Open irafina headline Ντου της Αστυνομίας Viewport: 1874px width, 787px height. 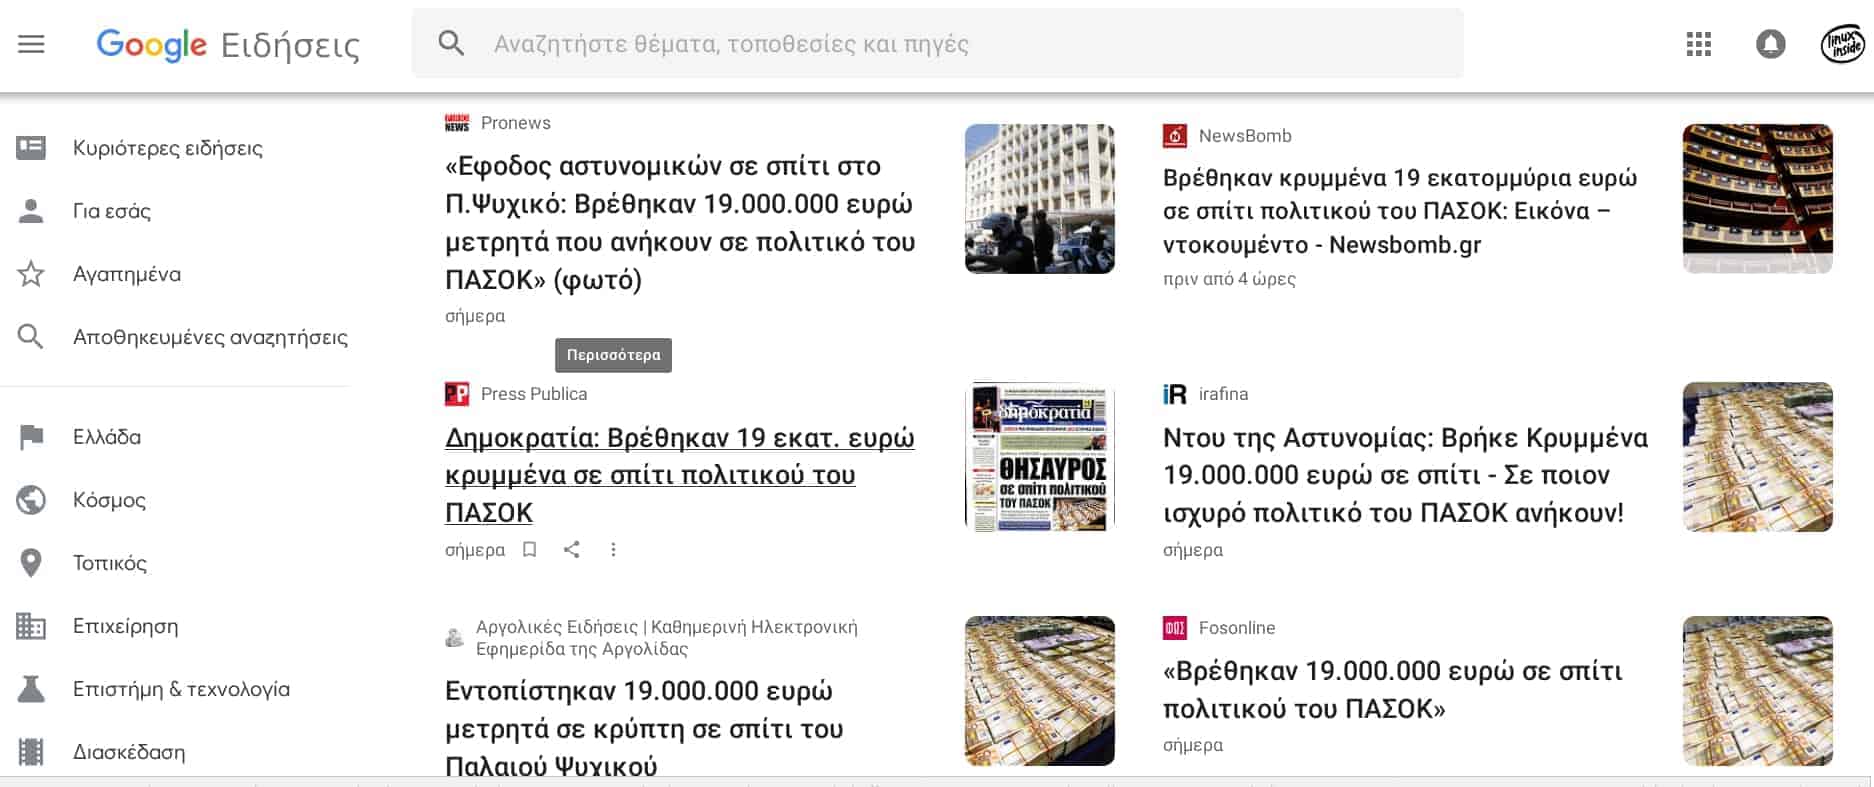tap(1405, 475)
